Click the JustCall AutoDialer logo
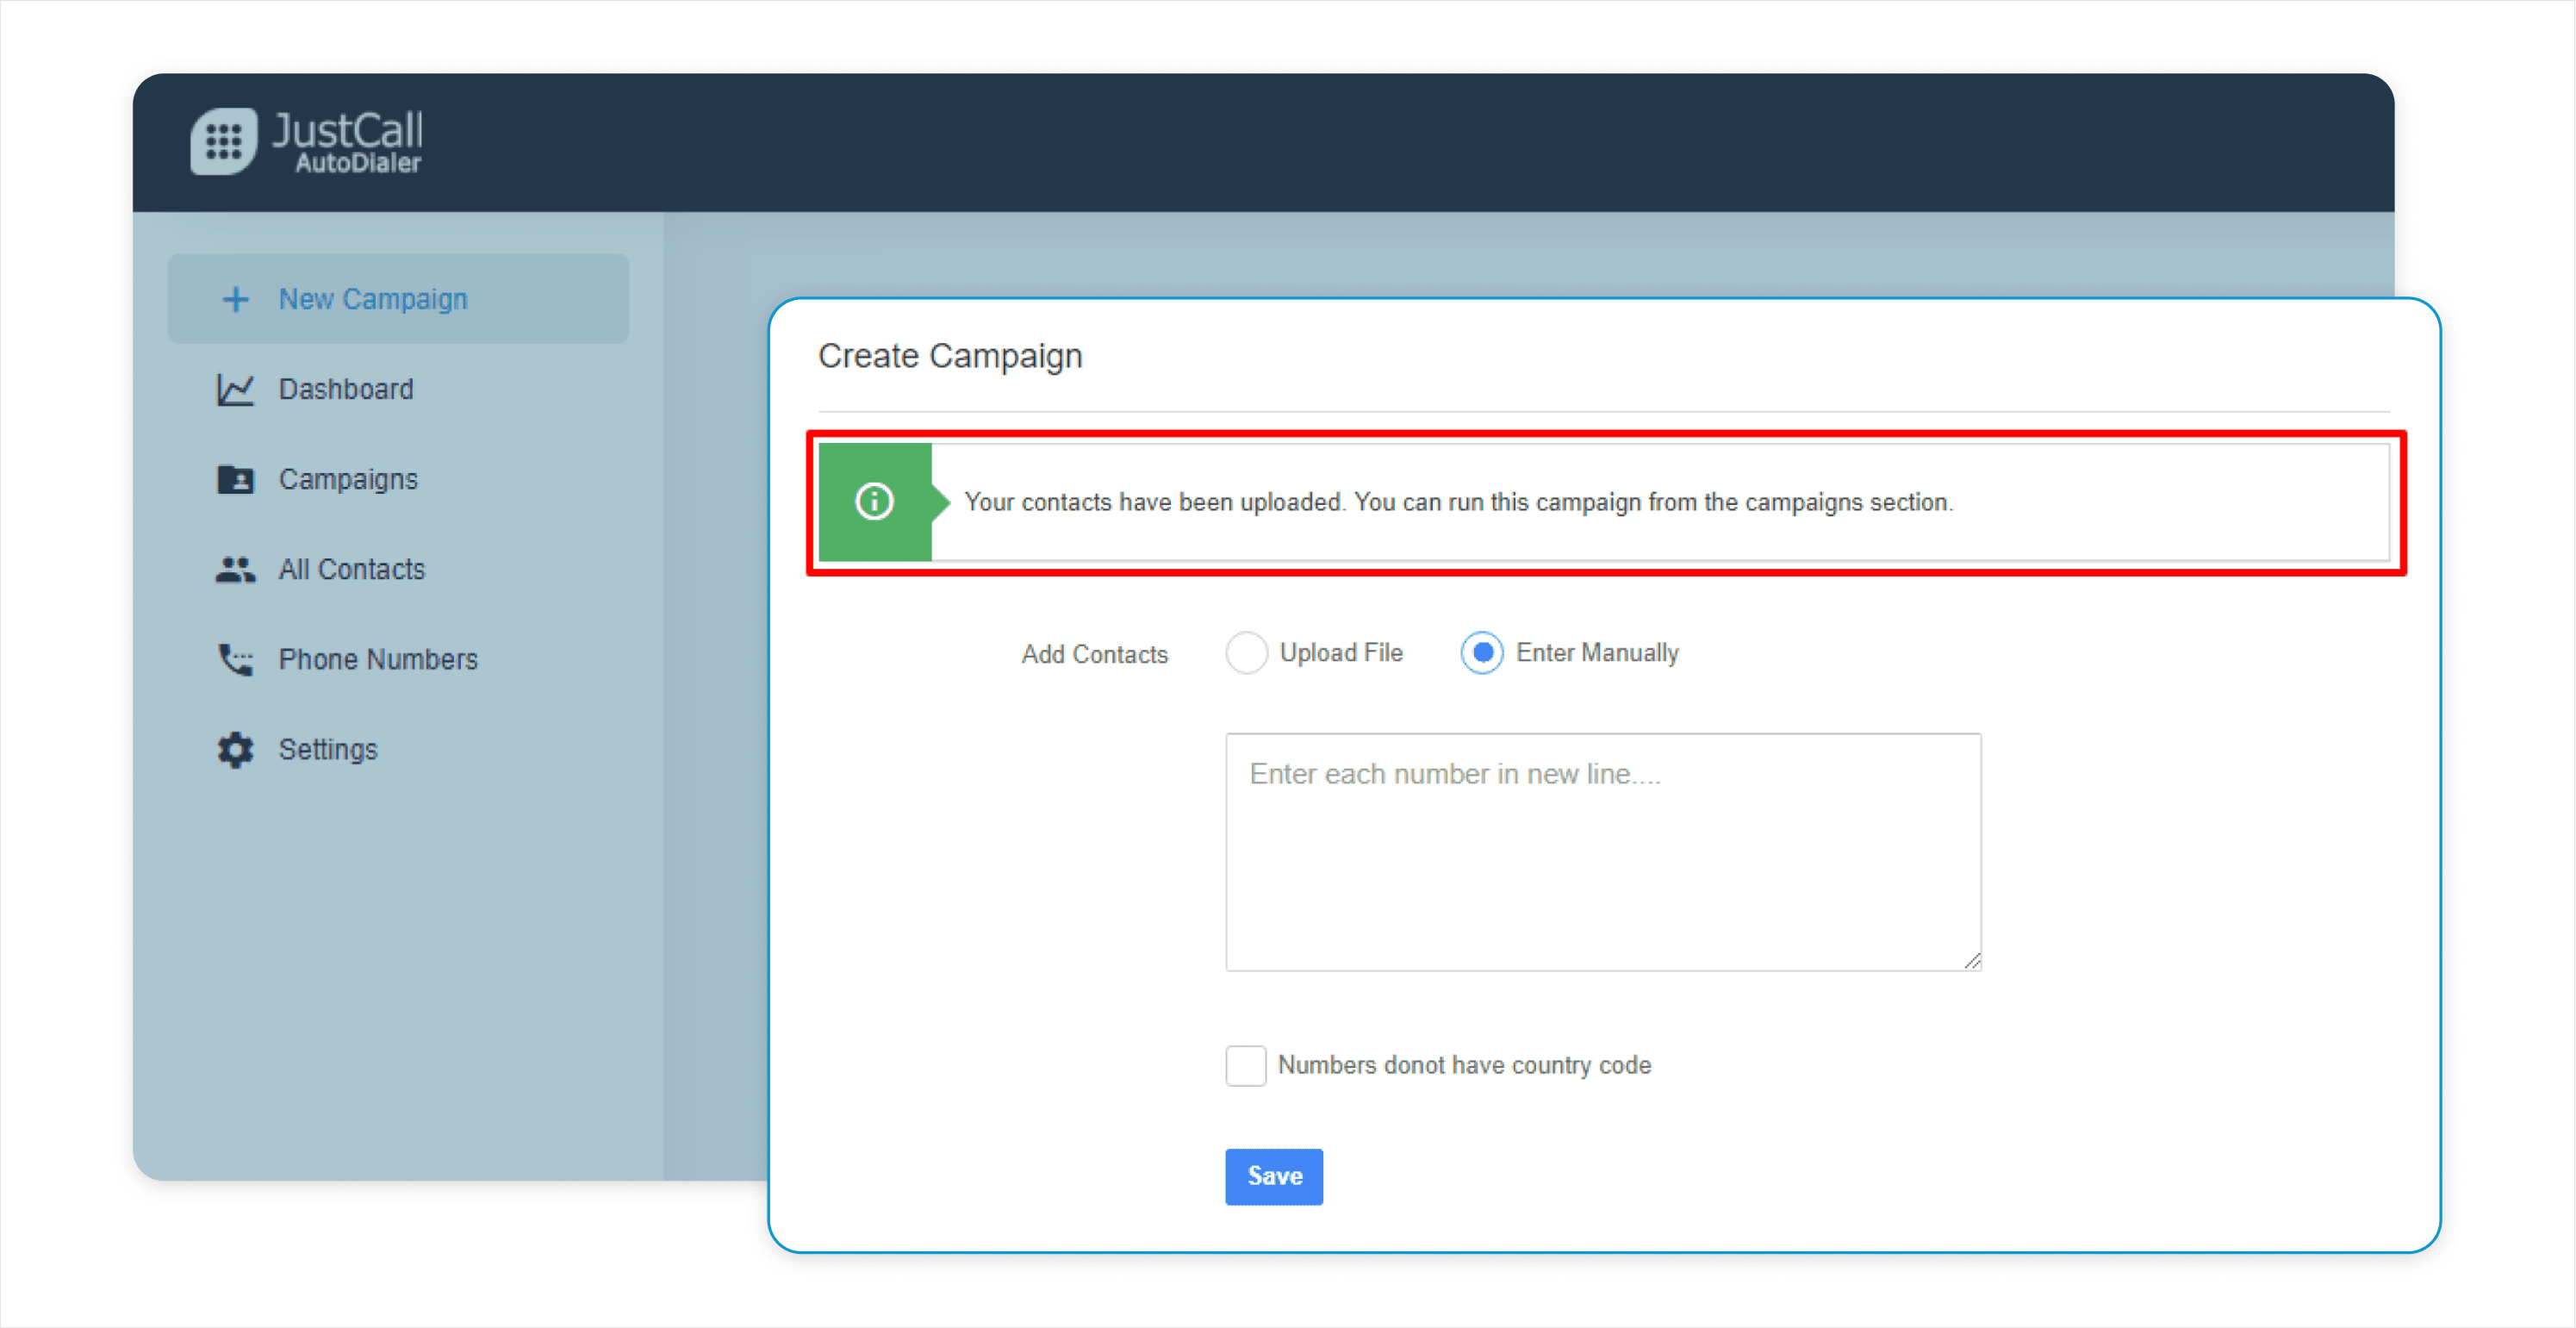The image size is (2576, 1328). (307, 141)
